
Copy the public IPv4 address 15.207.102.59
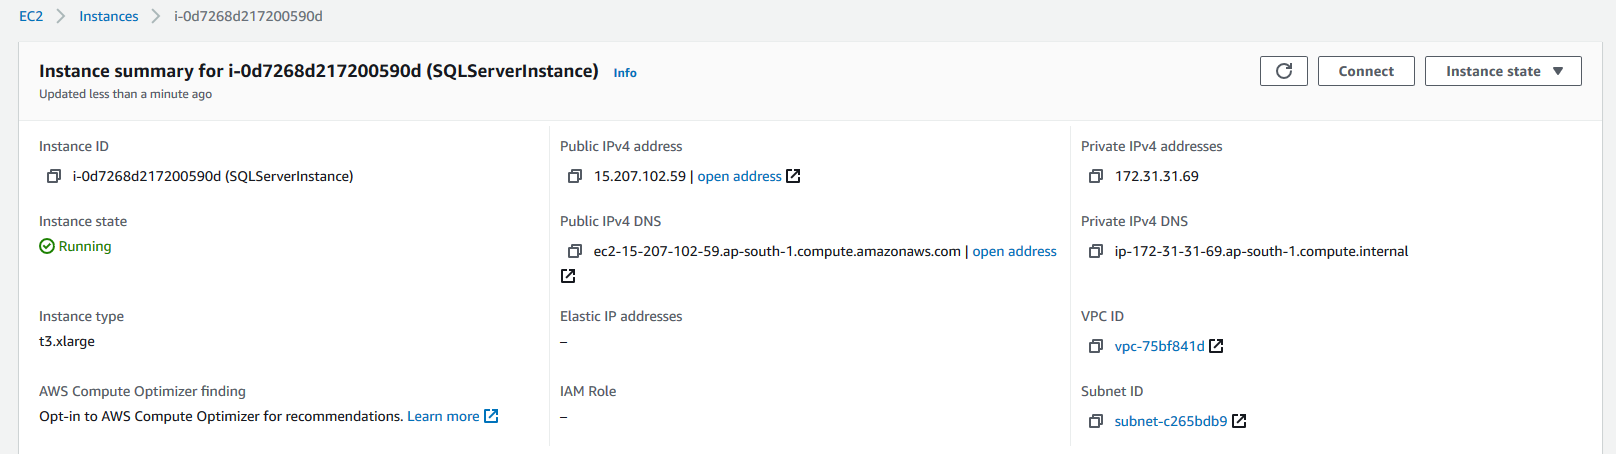(x=575, y=176)
